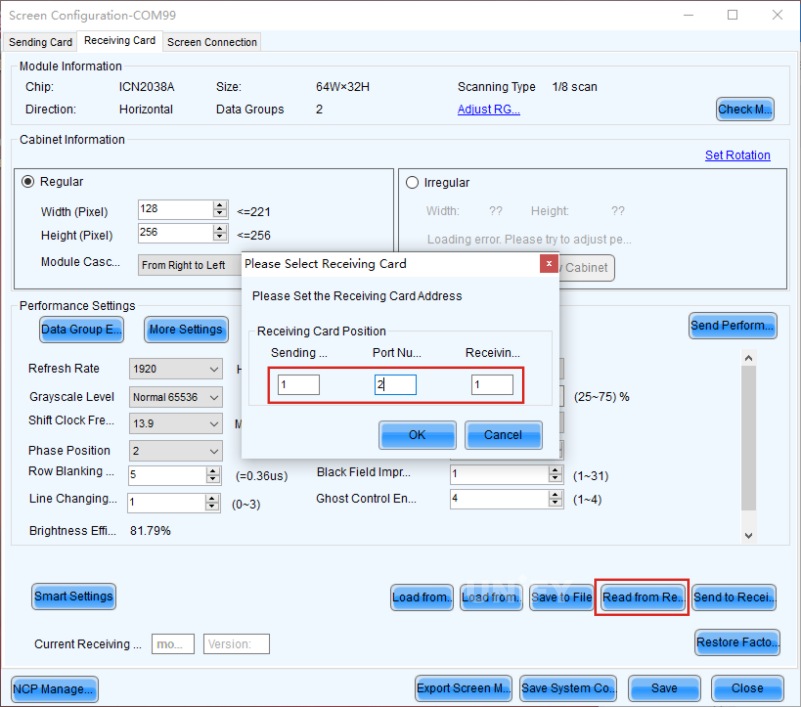Switch to the Sending Card tab

coord(40,42)
